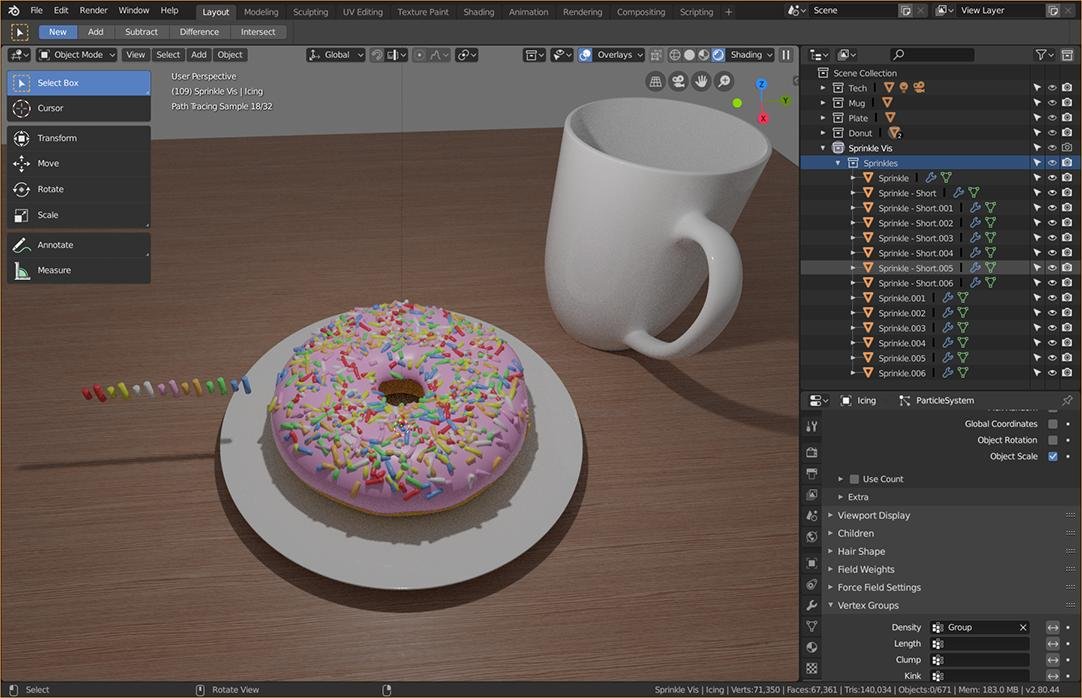This screenshot has height=698, width=1082.
Task: Select Sprinkle.003 in the outliner
Action: (x=901, y=328)
